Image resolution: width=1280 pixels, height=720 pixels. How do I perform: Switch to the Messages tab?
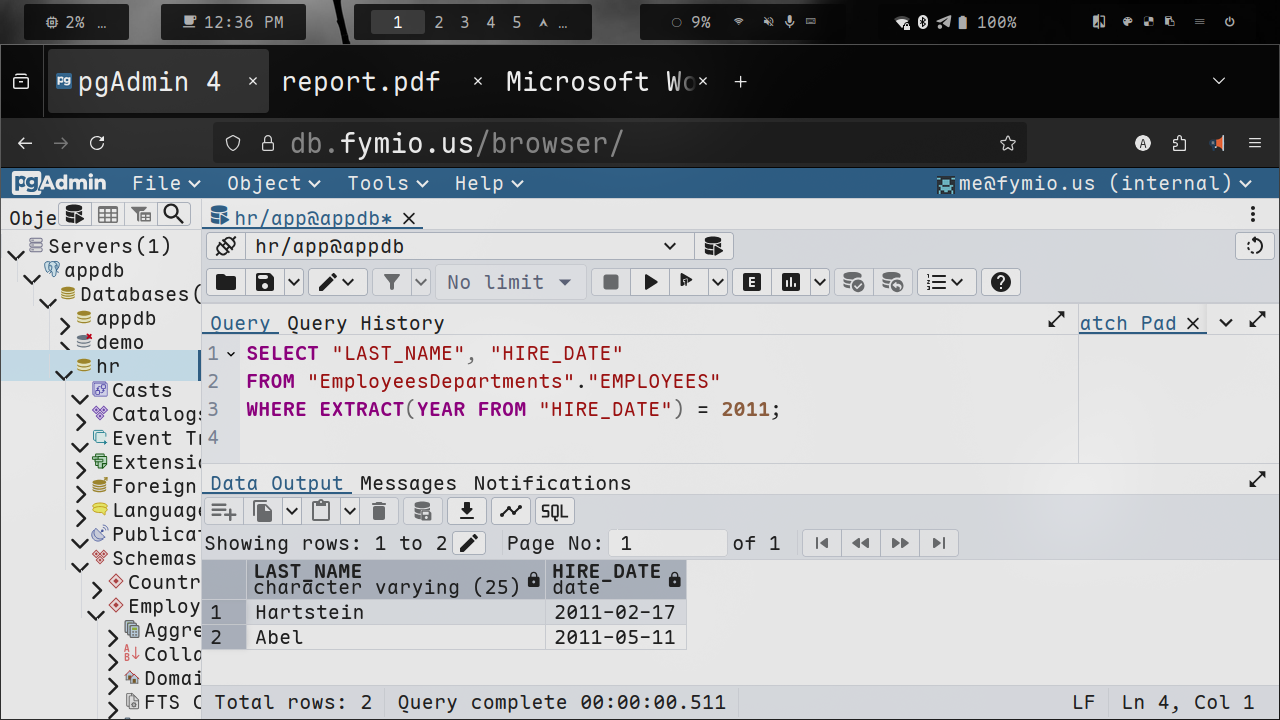click(408, 484)
